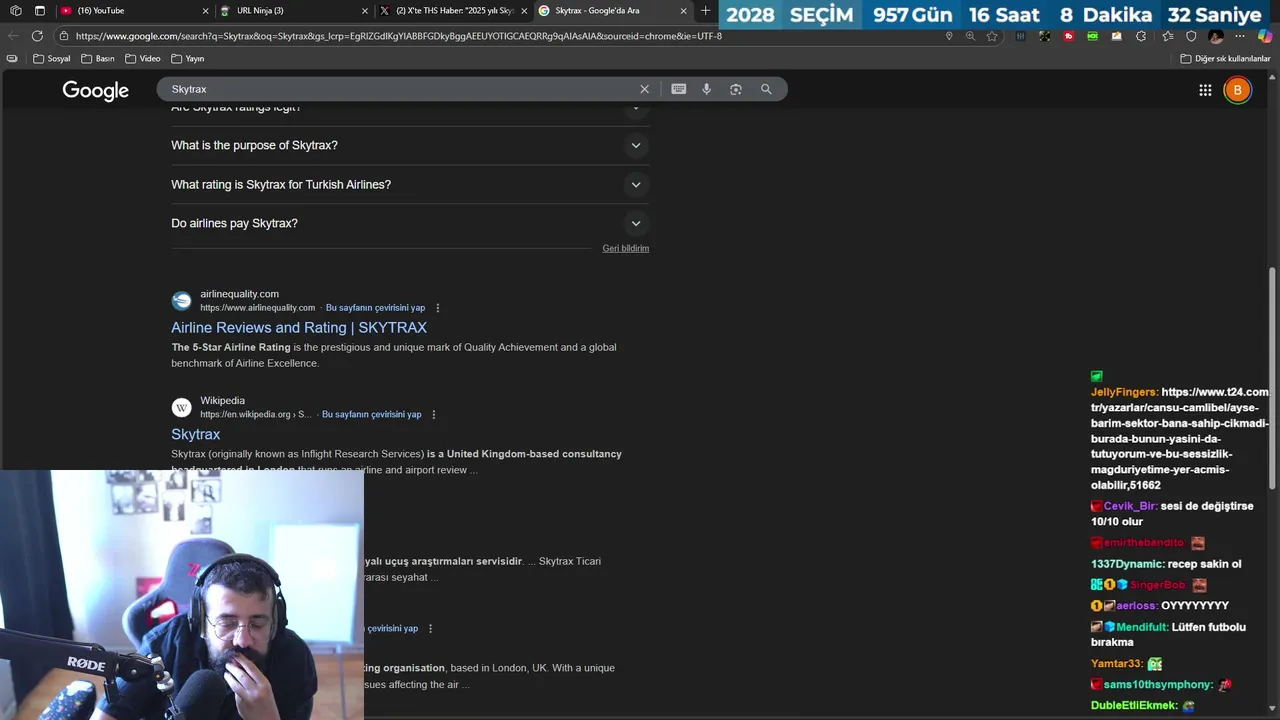Click the "Geri bildirim" link

pos(626,248)
